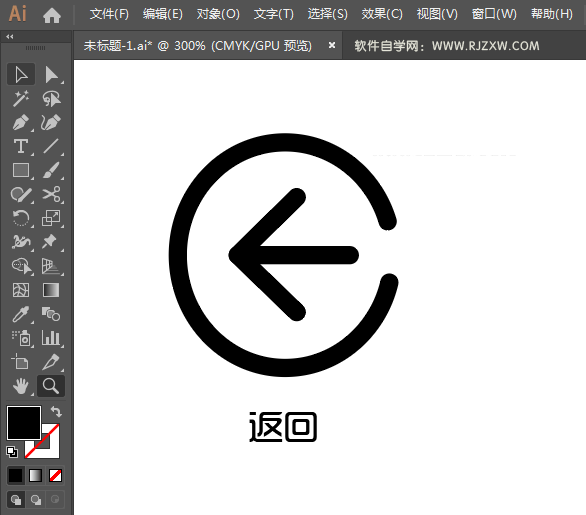This screenshot has width=586, height=515.
Task: Select the Gradient tool
Action: click(51, 290)
